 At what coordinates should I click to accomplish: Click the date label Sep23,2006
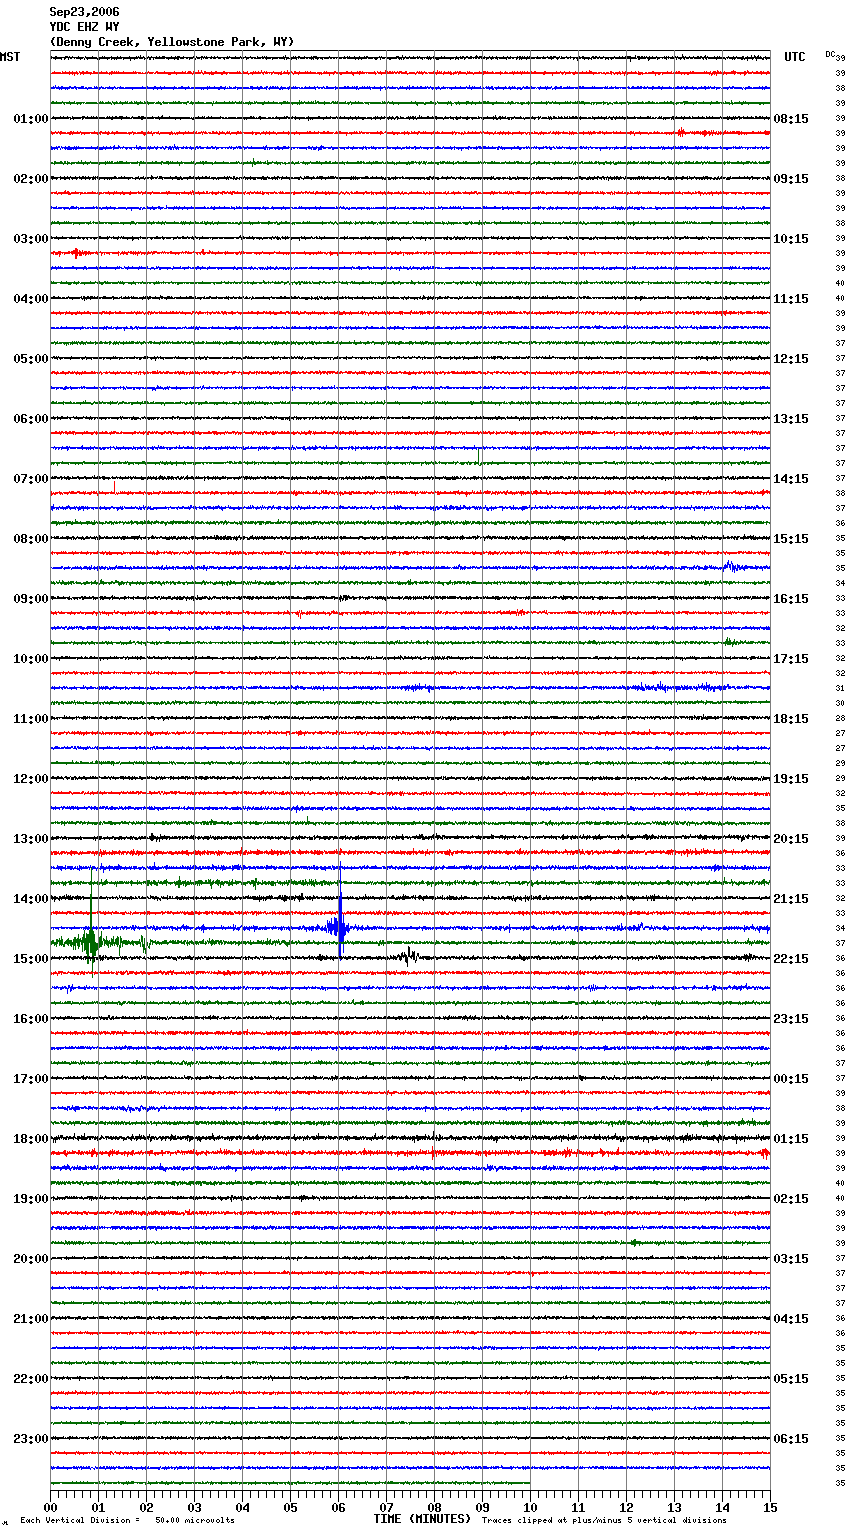[84, 12]
